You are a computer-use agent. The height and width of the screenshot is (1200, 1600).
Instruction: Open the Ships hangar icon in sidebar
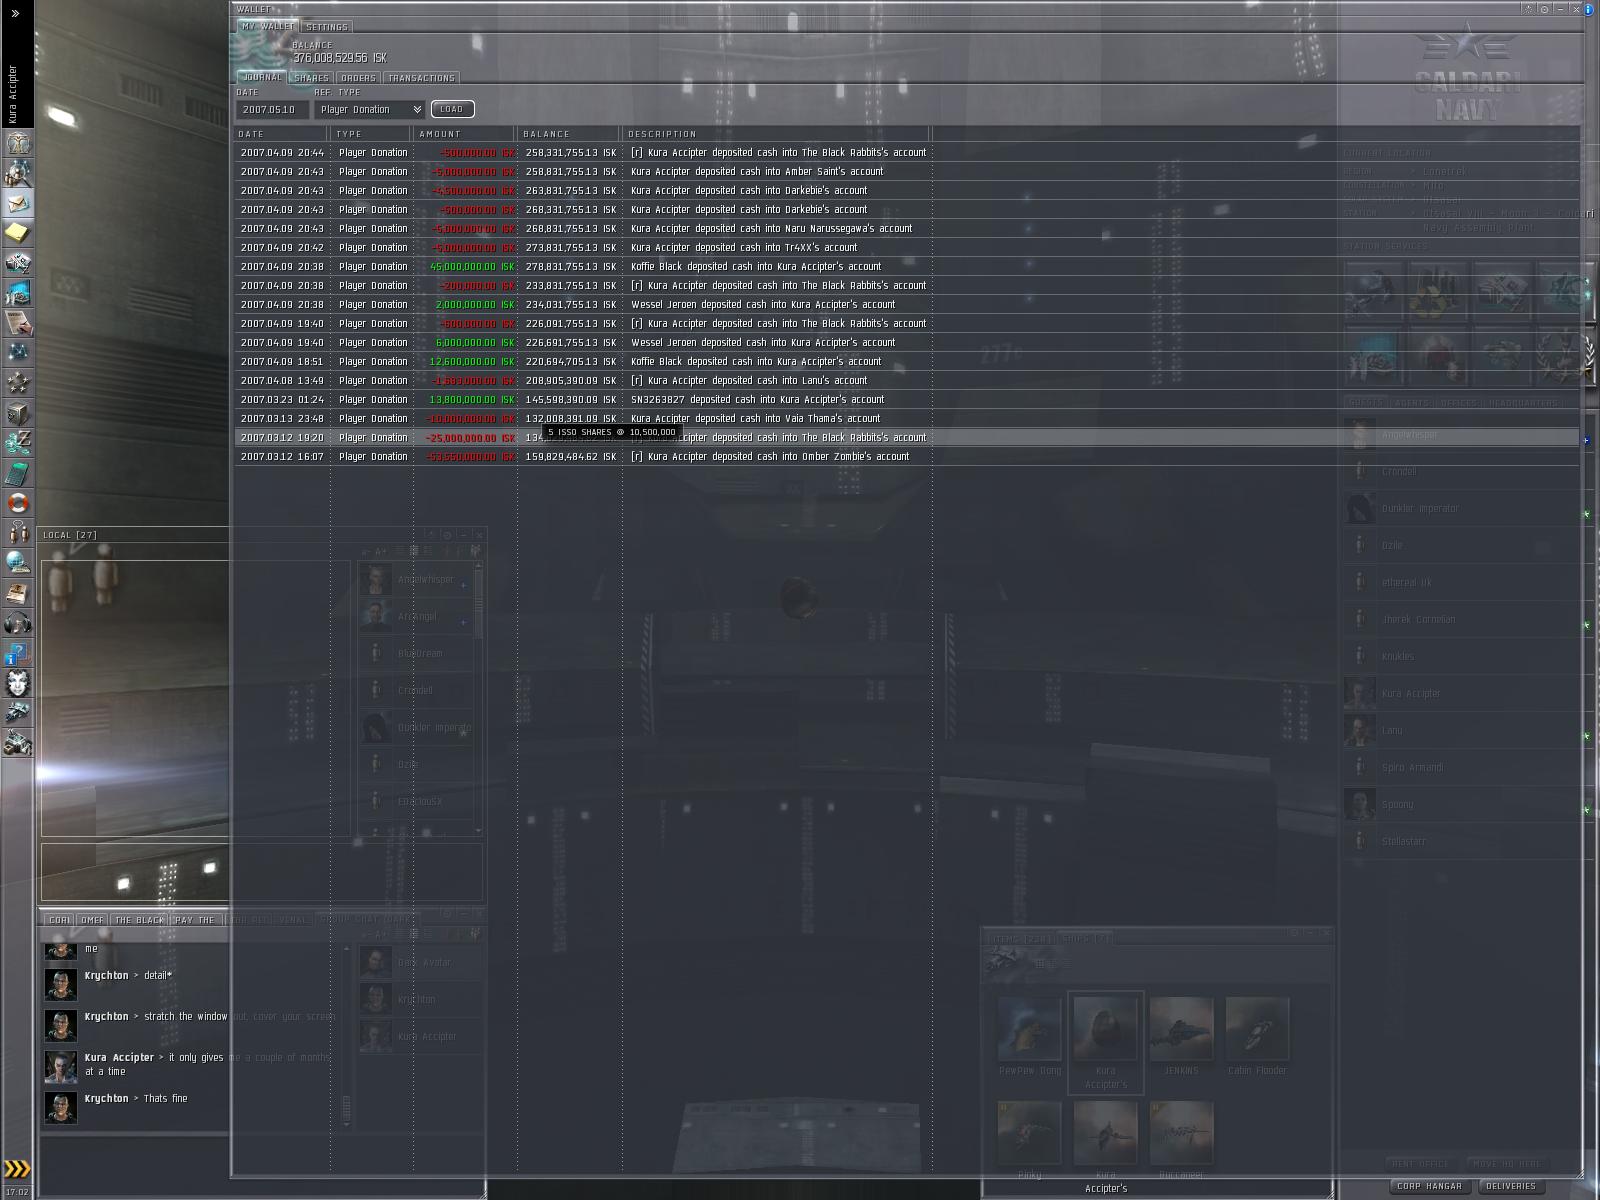[18, 713]
